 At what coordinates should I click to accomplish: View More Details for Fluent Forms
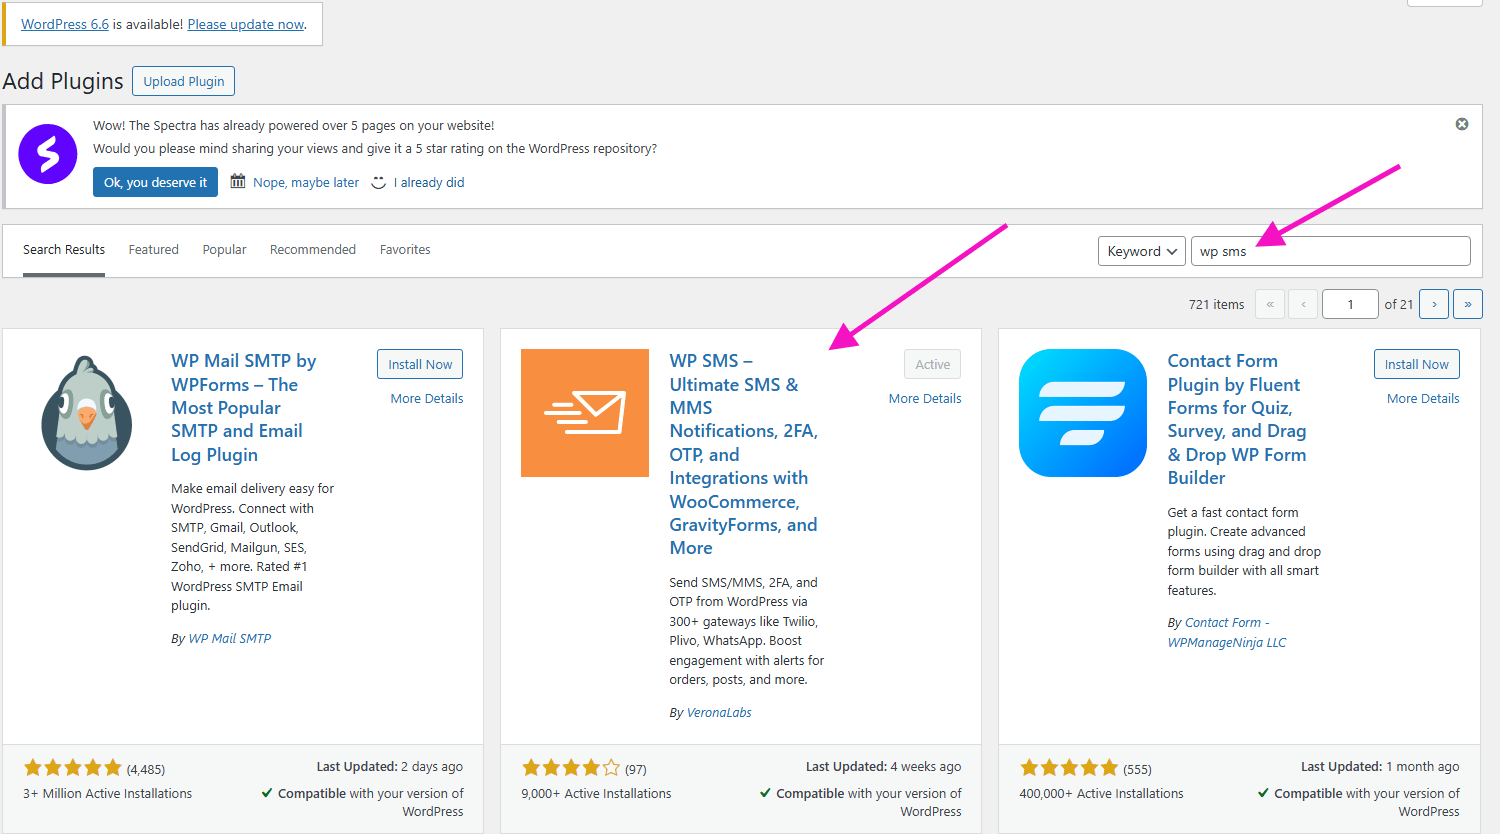coord(1423,398)
